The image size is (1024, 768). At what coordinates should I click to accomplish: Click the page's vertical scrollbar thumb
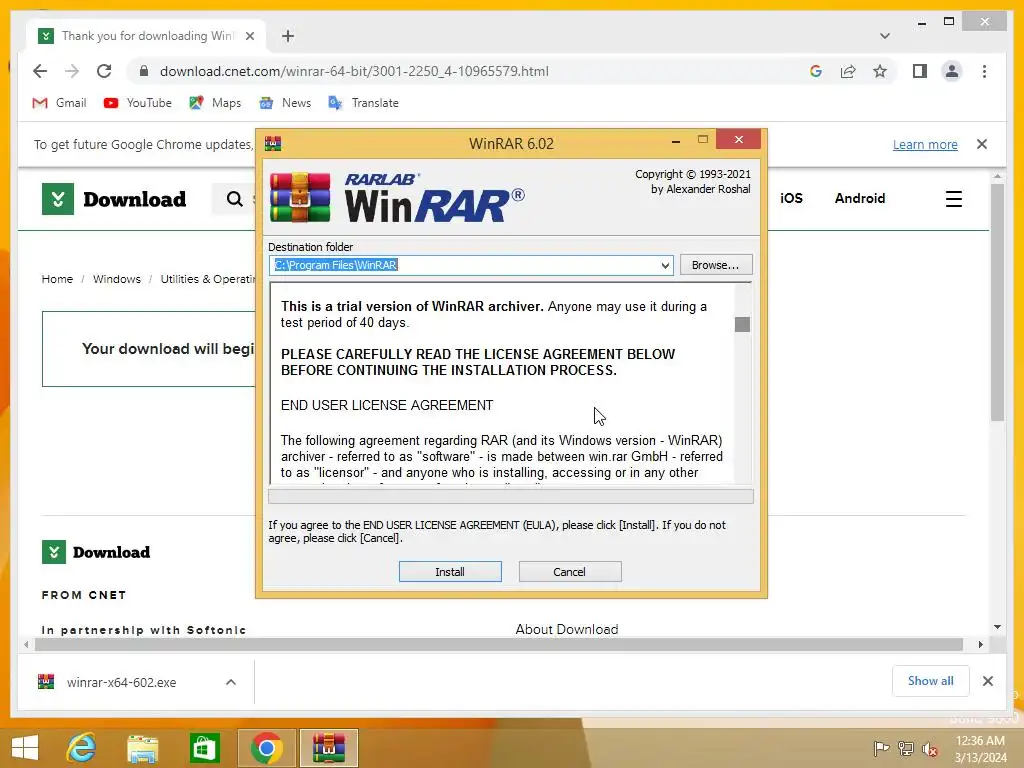tap(997, 302)
